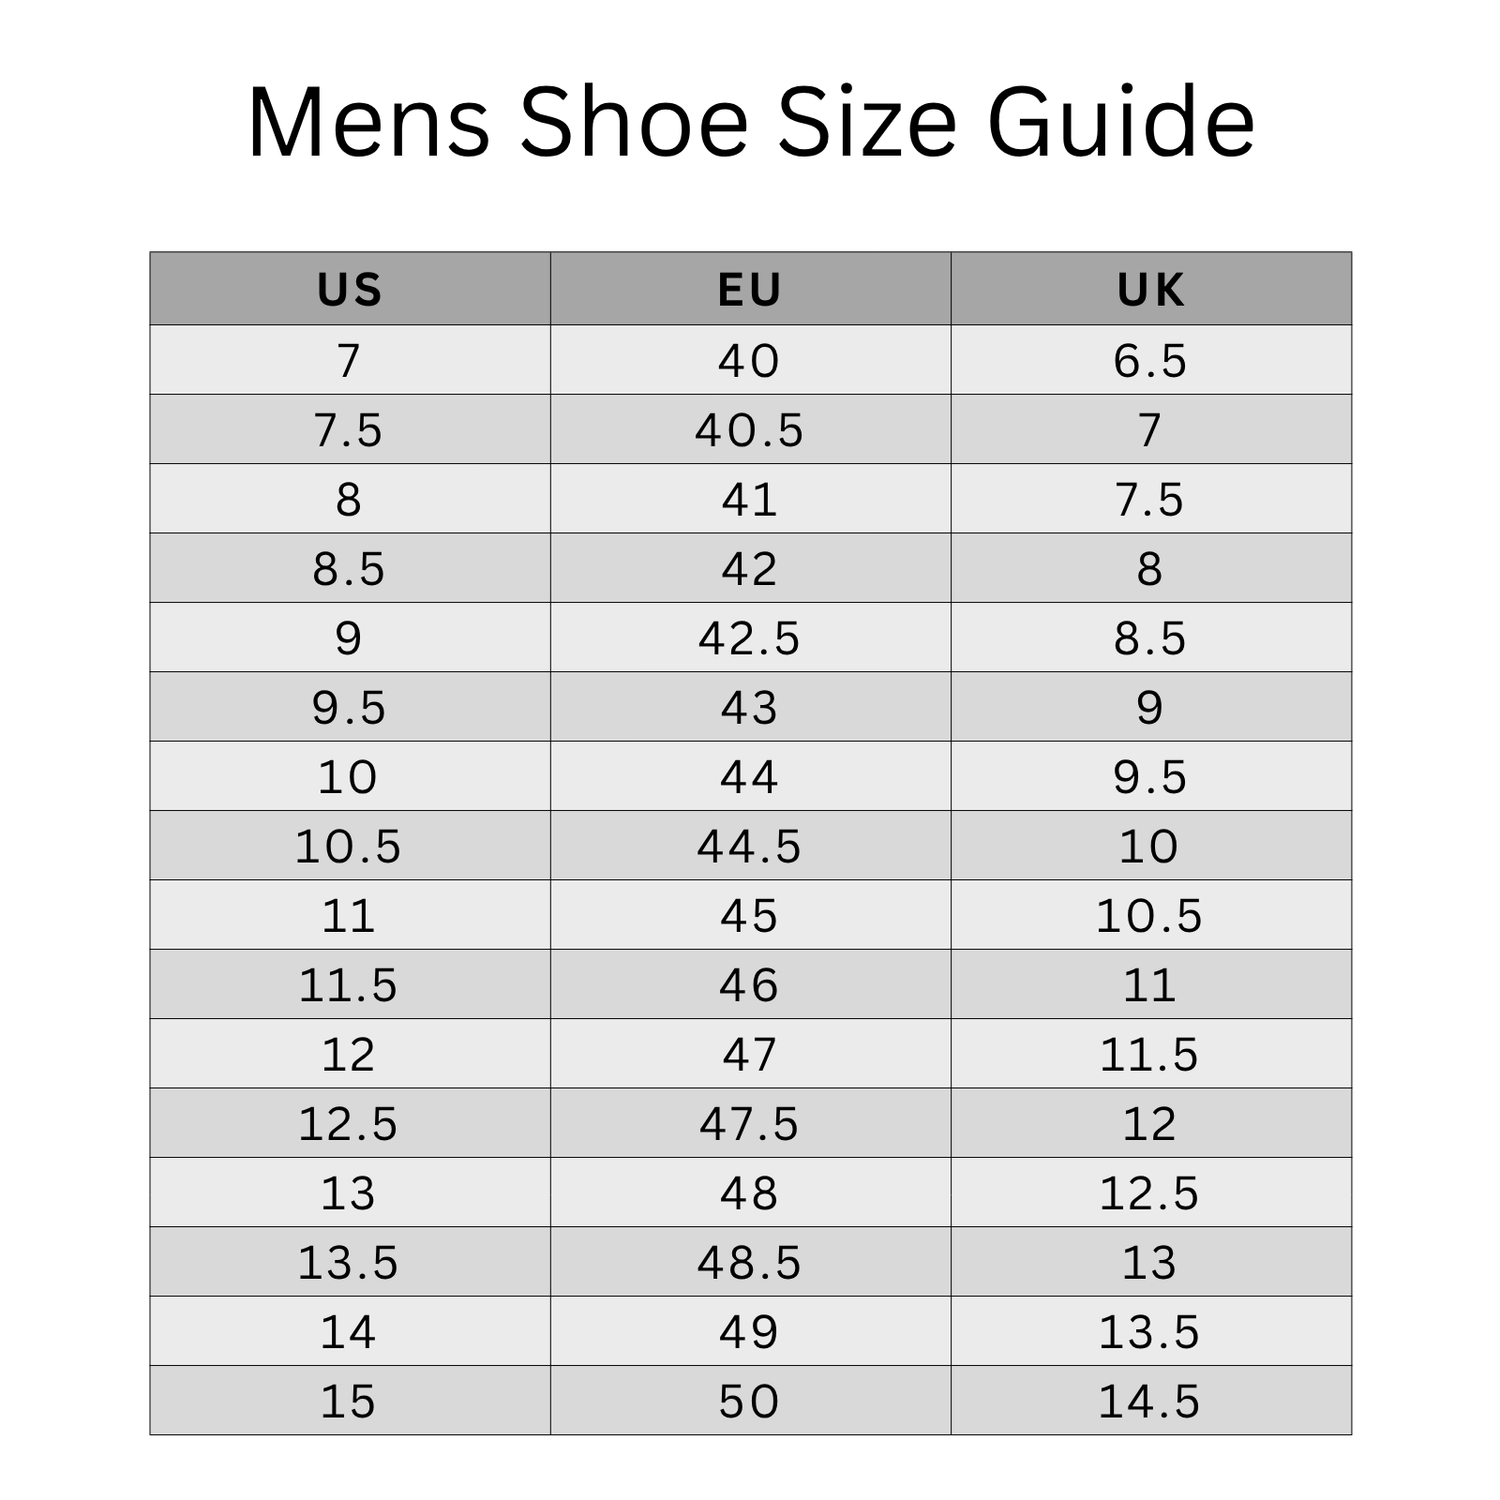Select the US size 7 cell
This screenshot has height=1500, width=1500.
(349, 361)
